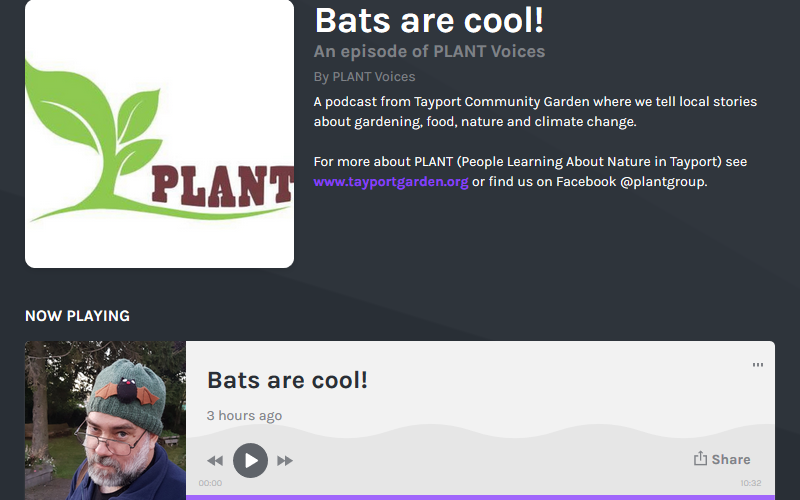Click the 00:00 elapsed time label
The width and height of the screenshot is (800, 500).
coord(210,483)
